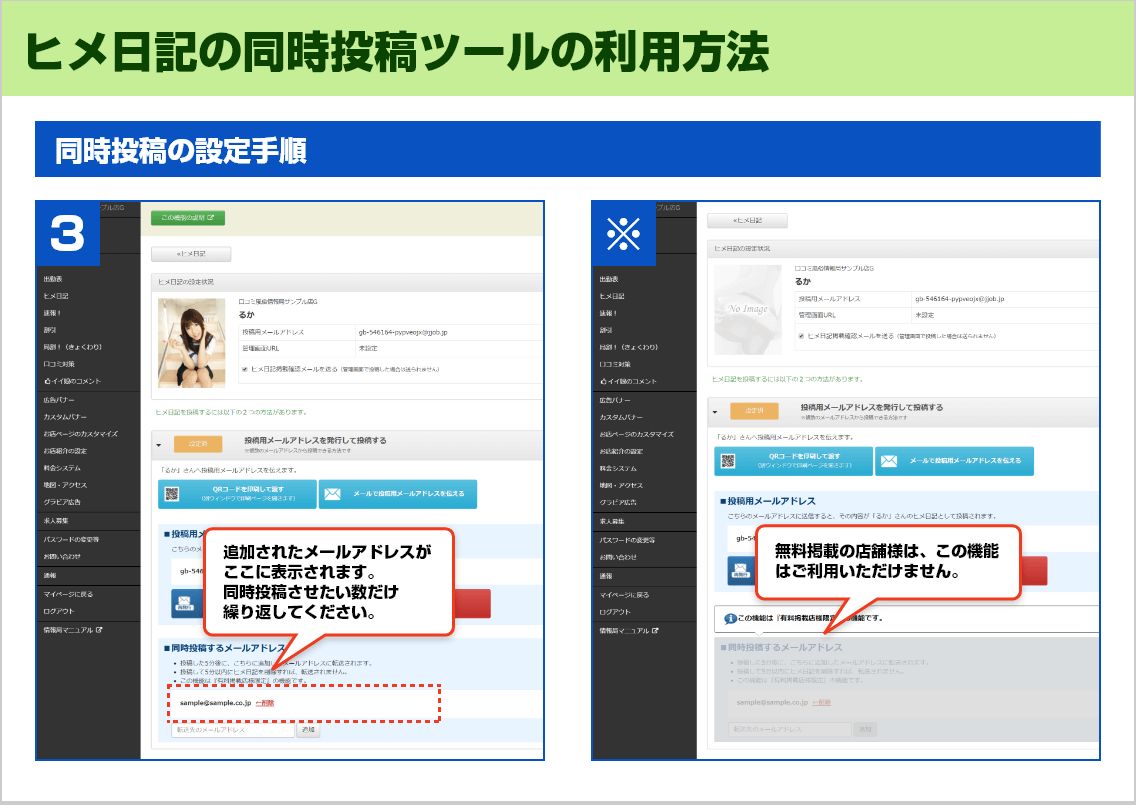Collapse the 投稿用メールアドレス section arrow in step 3 panel
This screenshot has height=805, width=1136.
coord(159,443)
